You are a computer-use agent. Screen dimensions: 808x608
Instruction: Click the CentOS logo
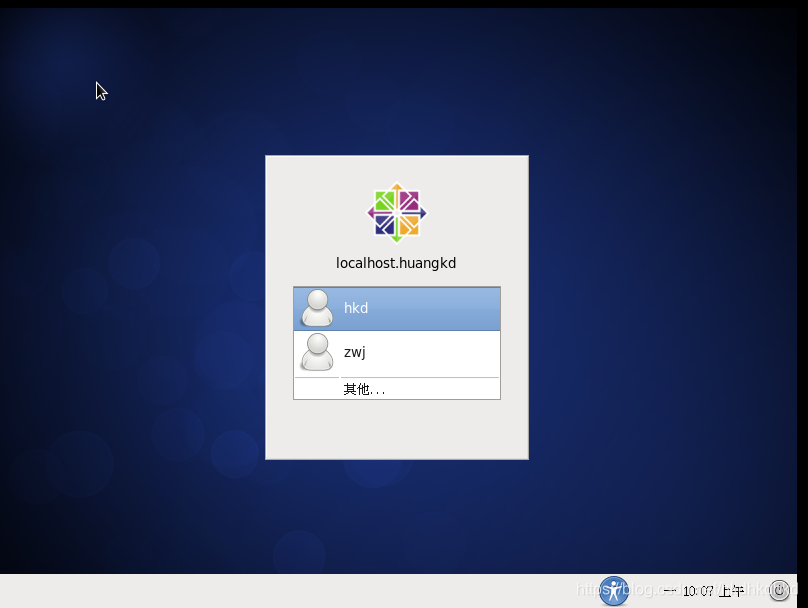[397, 212]
